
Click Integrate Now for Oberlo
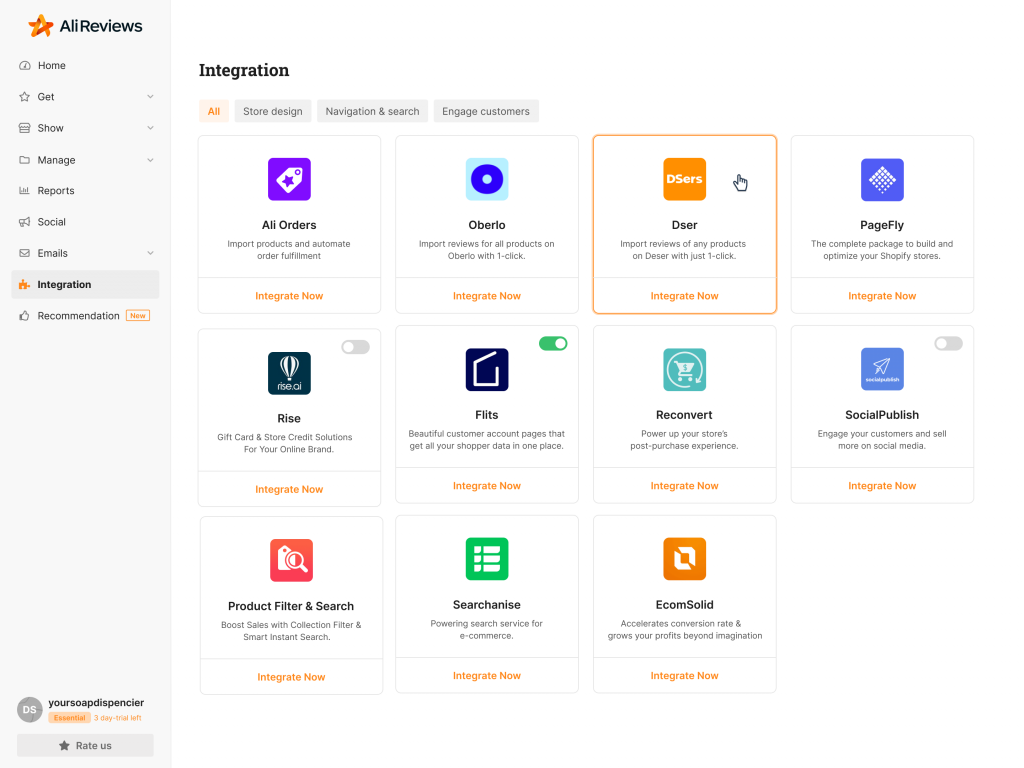pos(487,296)
